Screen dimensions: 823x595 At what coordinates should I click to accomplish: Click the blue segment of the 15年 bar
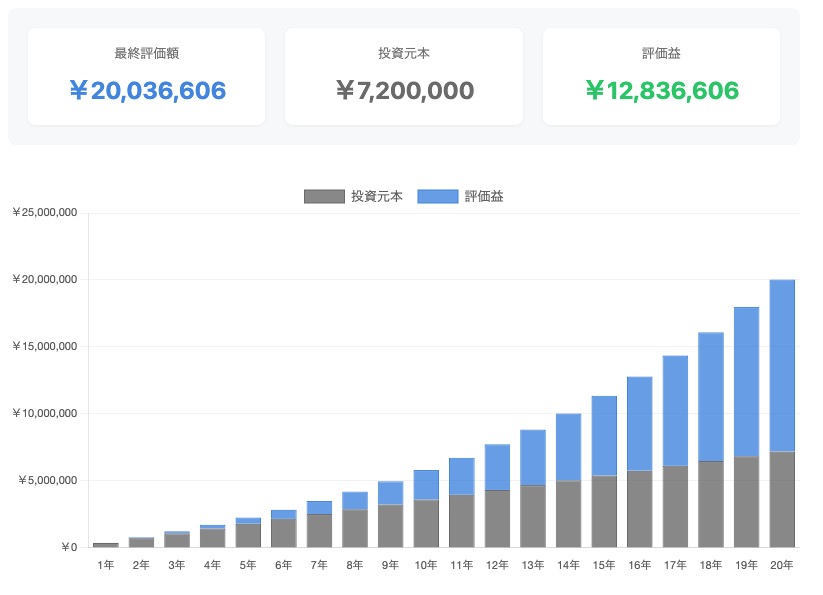click(604, 435)
